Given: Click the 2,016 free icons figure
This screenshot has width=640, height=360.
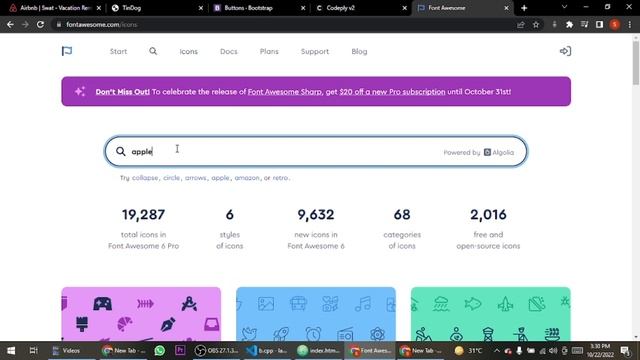Looking at the screenshot, I should coord(488,215).
